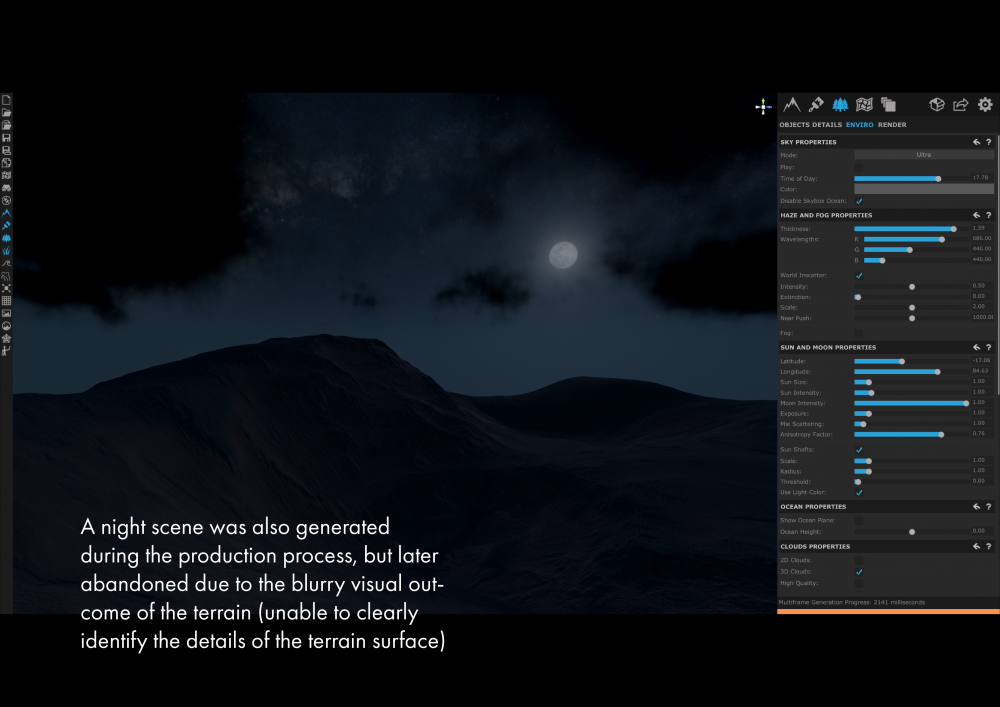Open the terrain mountain tool in top toolbar
This screenshot has height=707, width=1000.
[x=792, y=104]
